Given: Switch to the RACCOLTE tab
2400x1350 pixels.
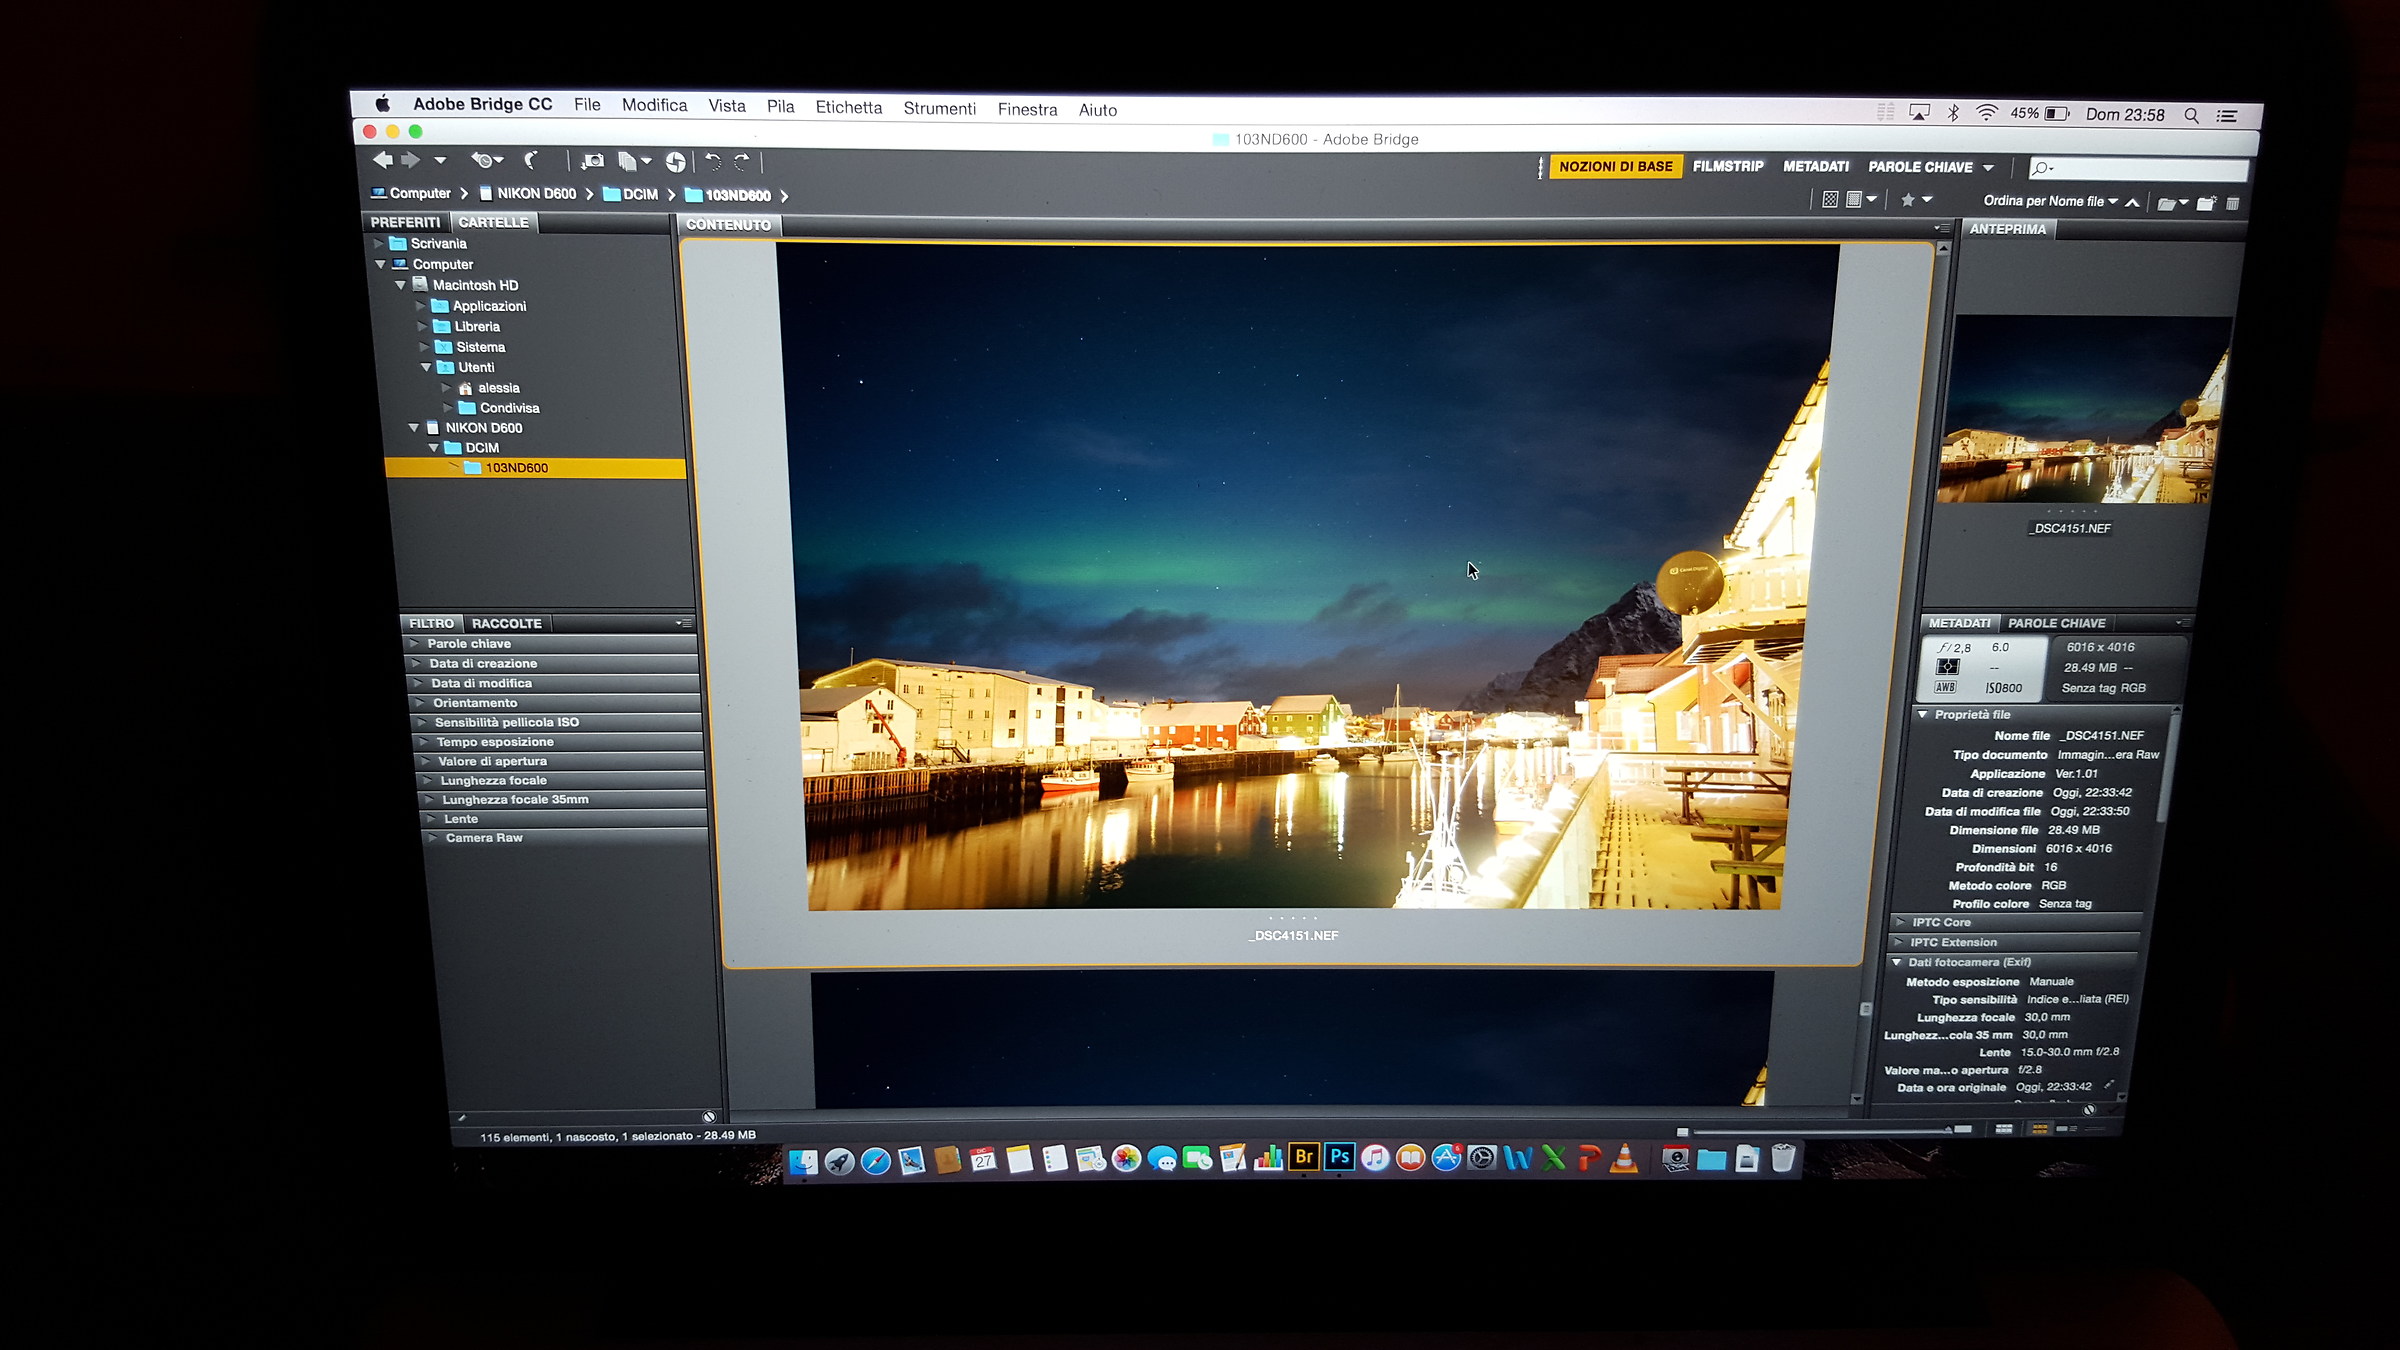Looking at the screenshot, I should pos(506,623).
